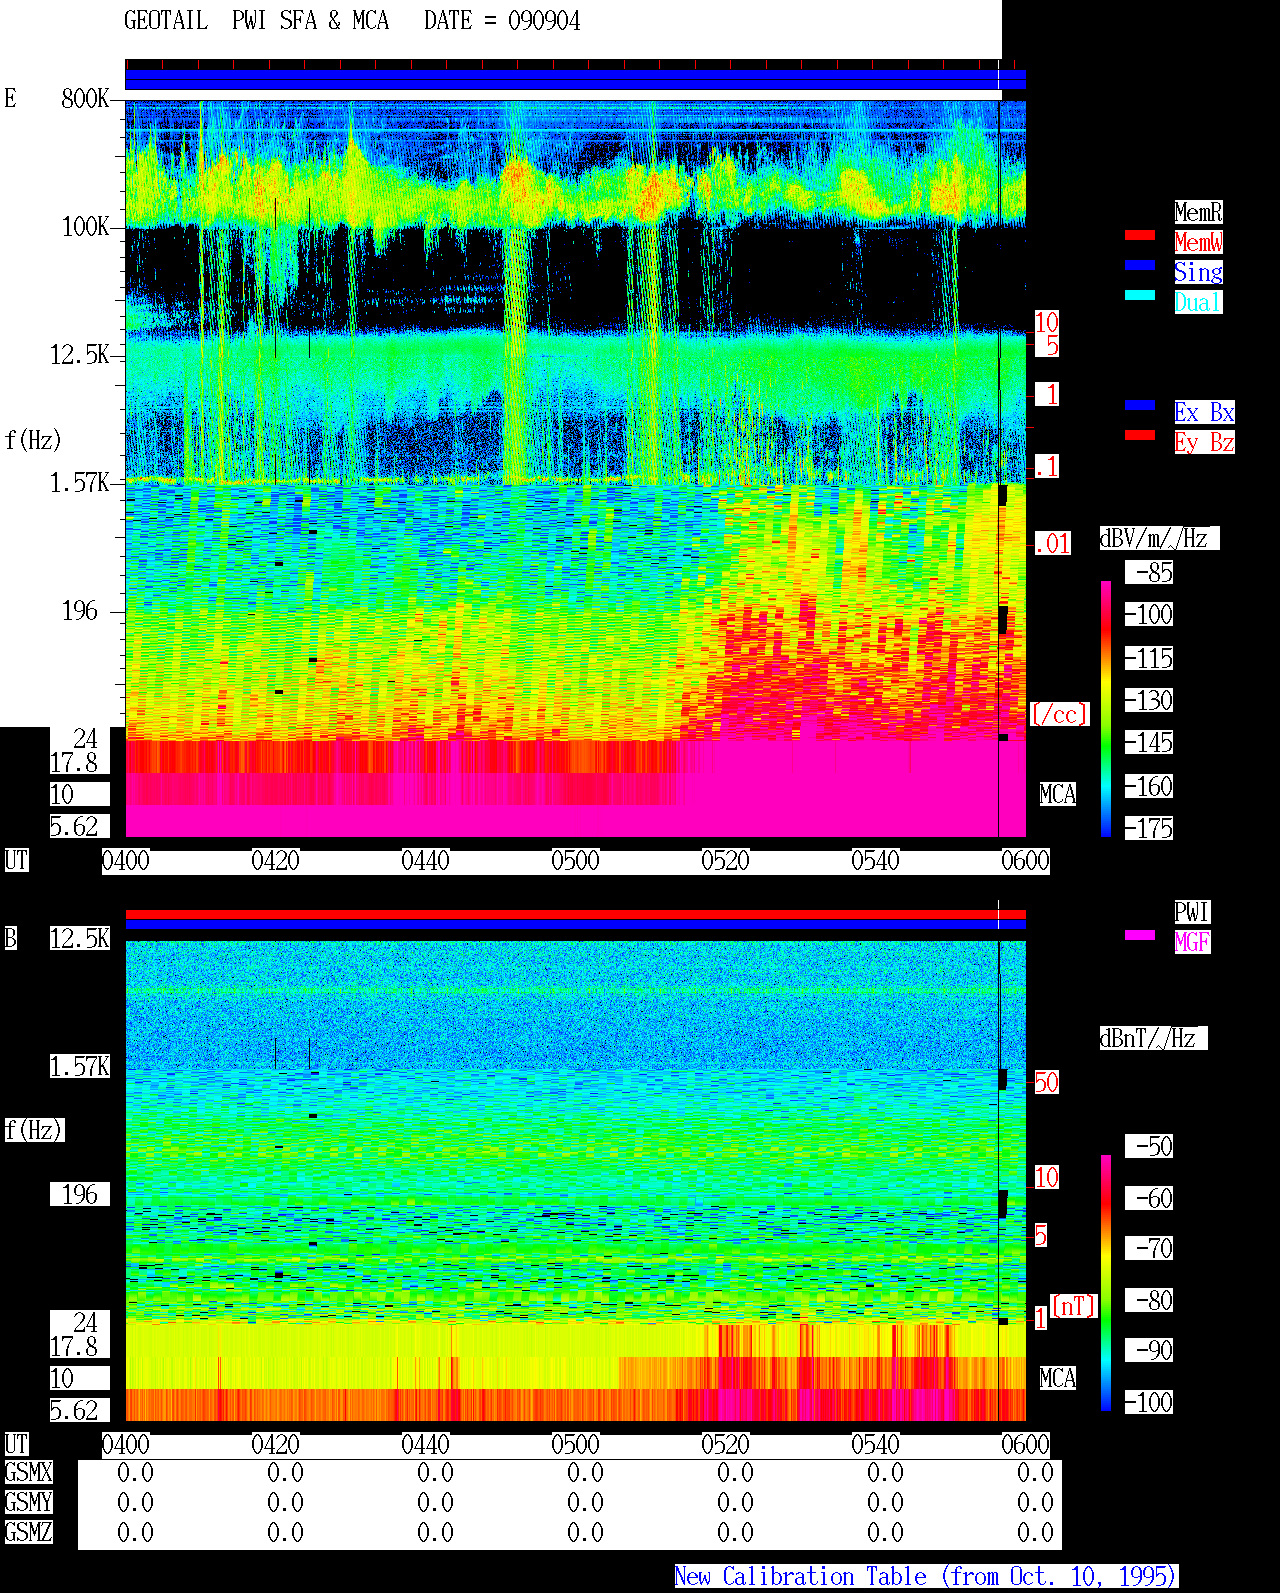Click the -80 colorbar value
This screenshot has width=1280, height=1593.
(1149, 1301)
